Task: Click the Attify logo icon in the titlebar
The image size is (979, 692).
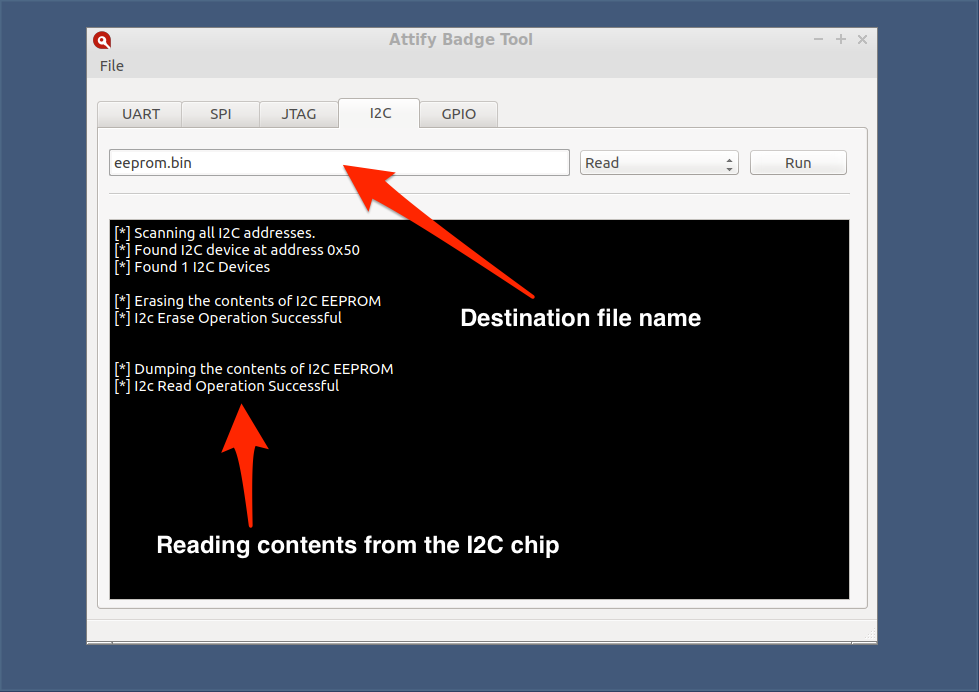Action: [x=102, y=40]
